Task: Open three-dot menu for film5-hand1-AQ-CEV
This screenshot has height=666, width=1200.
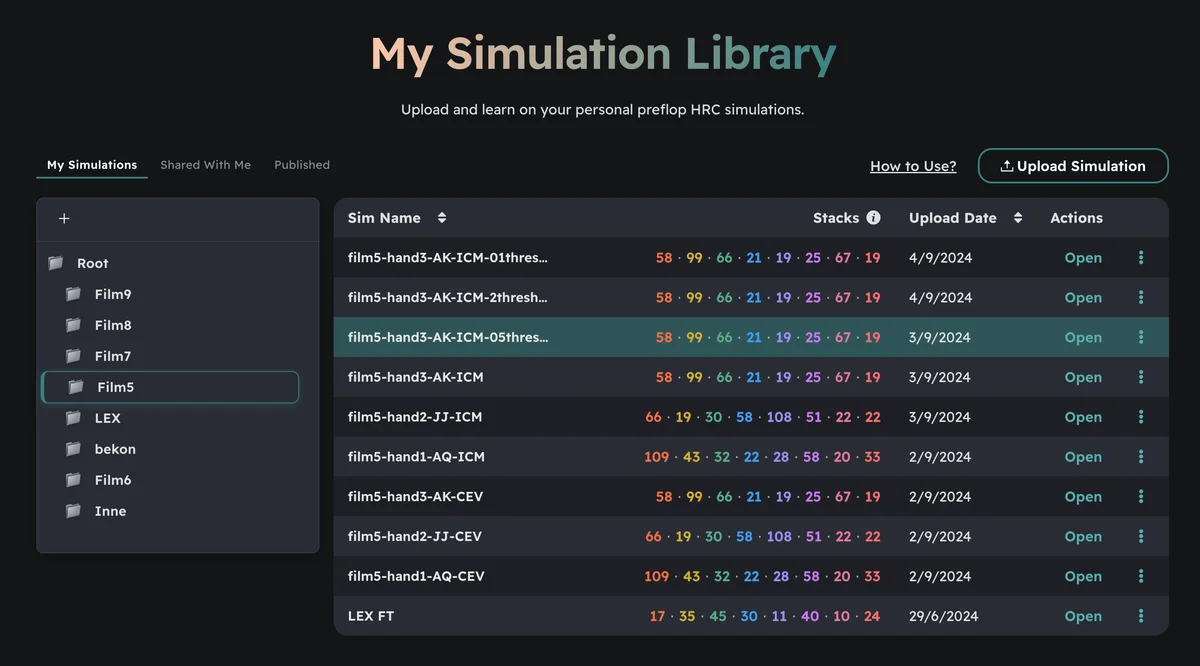Action: point(1141,576)
